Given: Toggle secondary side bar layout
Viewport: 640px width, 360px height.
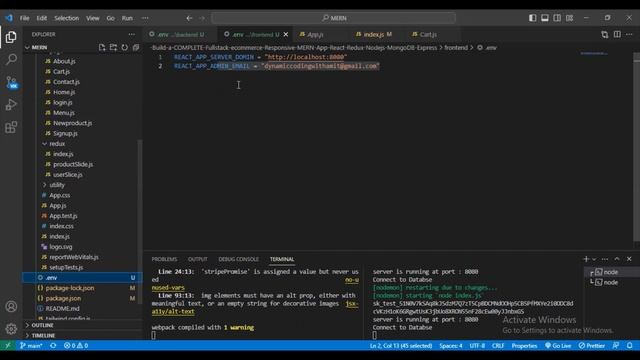Looking at the screenshot, I should tap(557, 18).
